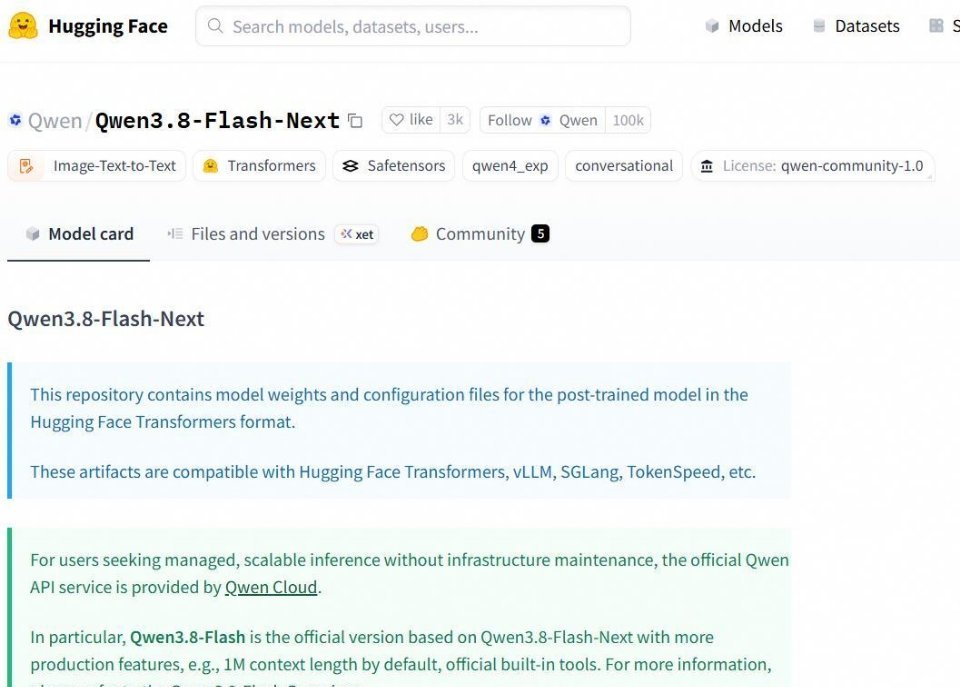Click the Qwen3.8-Flash-Next model card heading
960x687 pixels.
pos(106,319)
